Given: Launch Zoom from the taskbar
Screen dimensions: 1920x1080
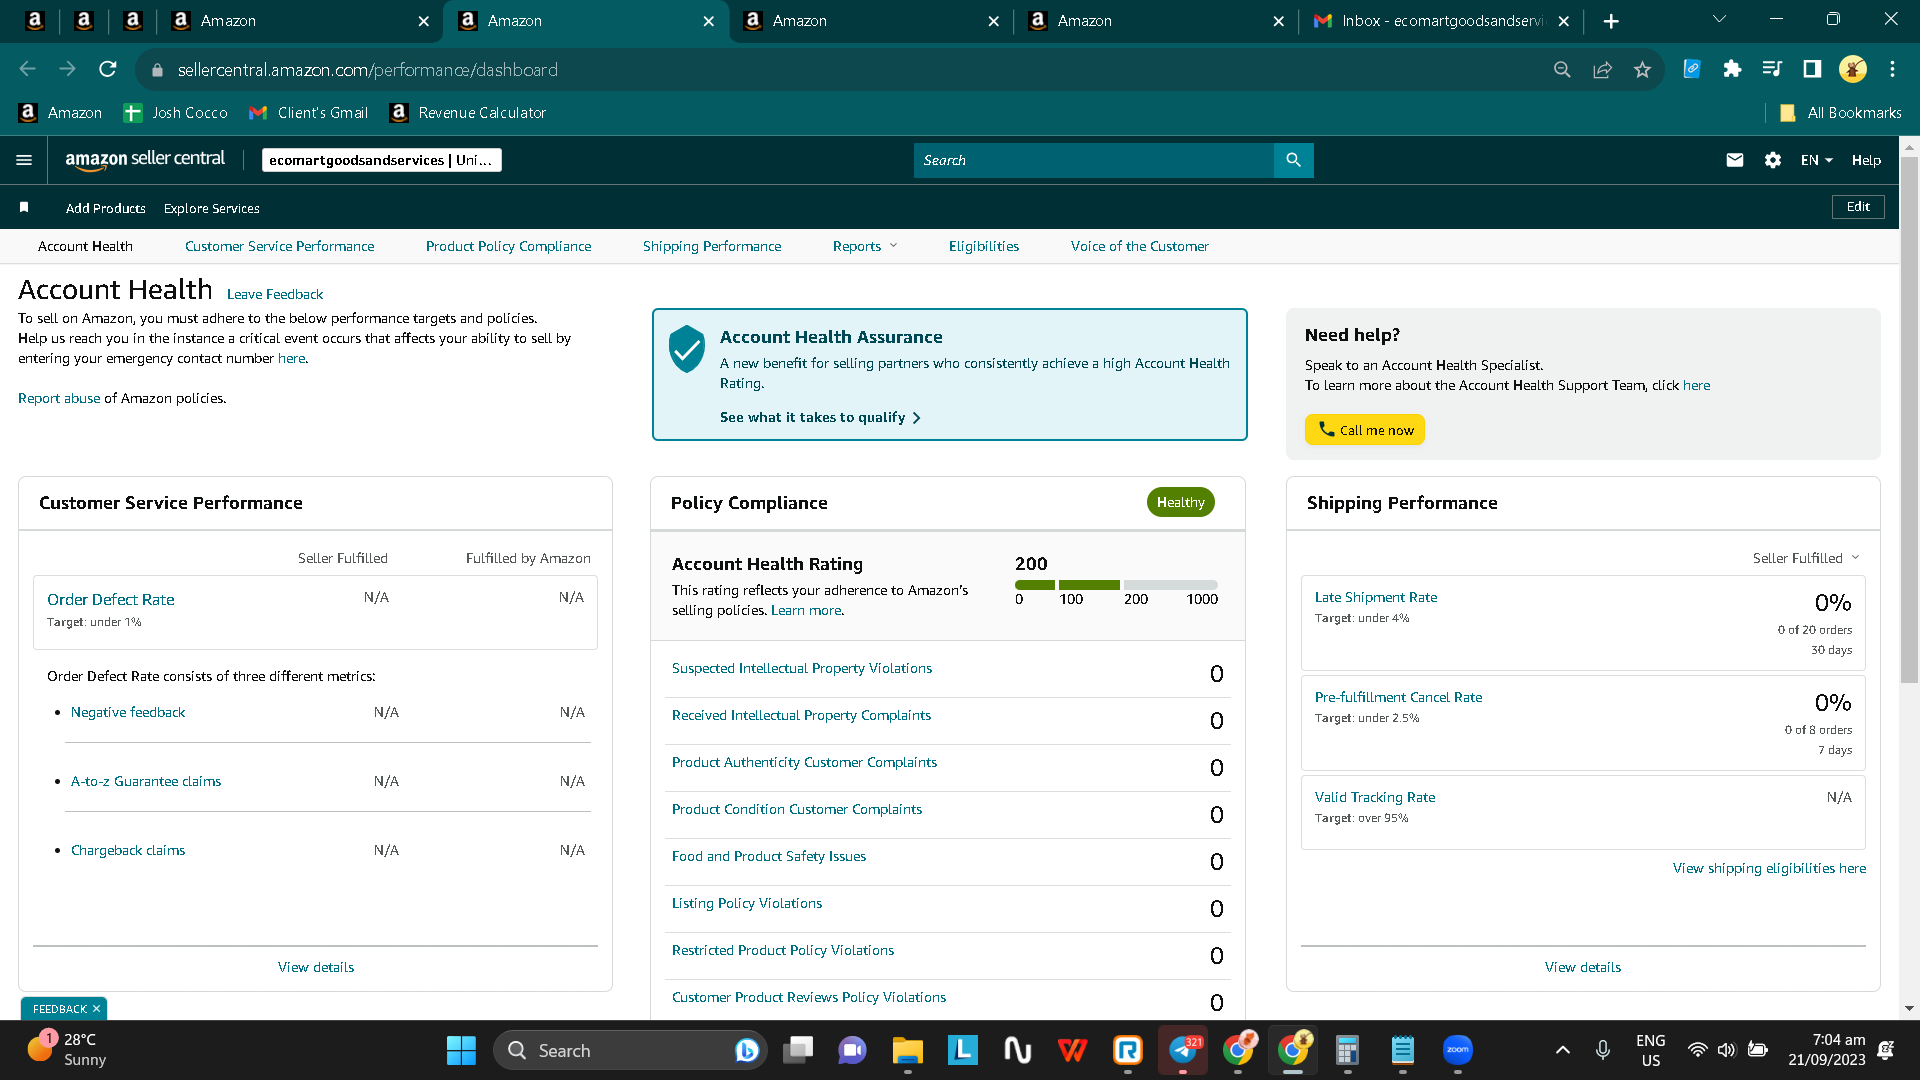Looking at the screenshot, I should click(x=1458, y=1050).
